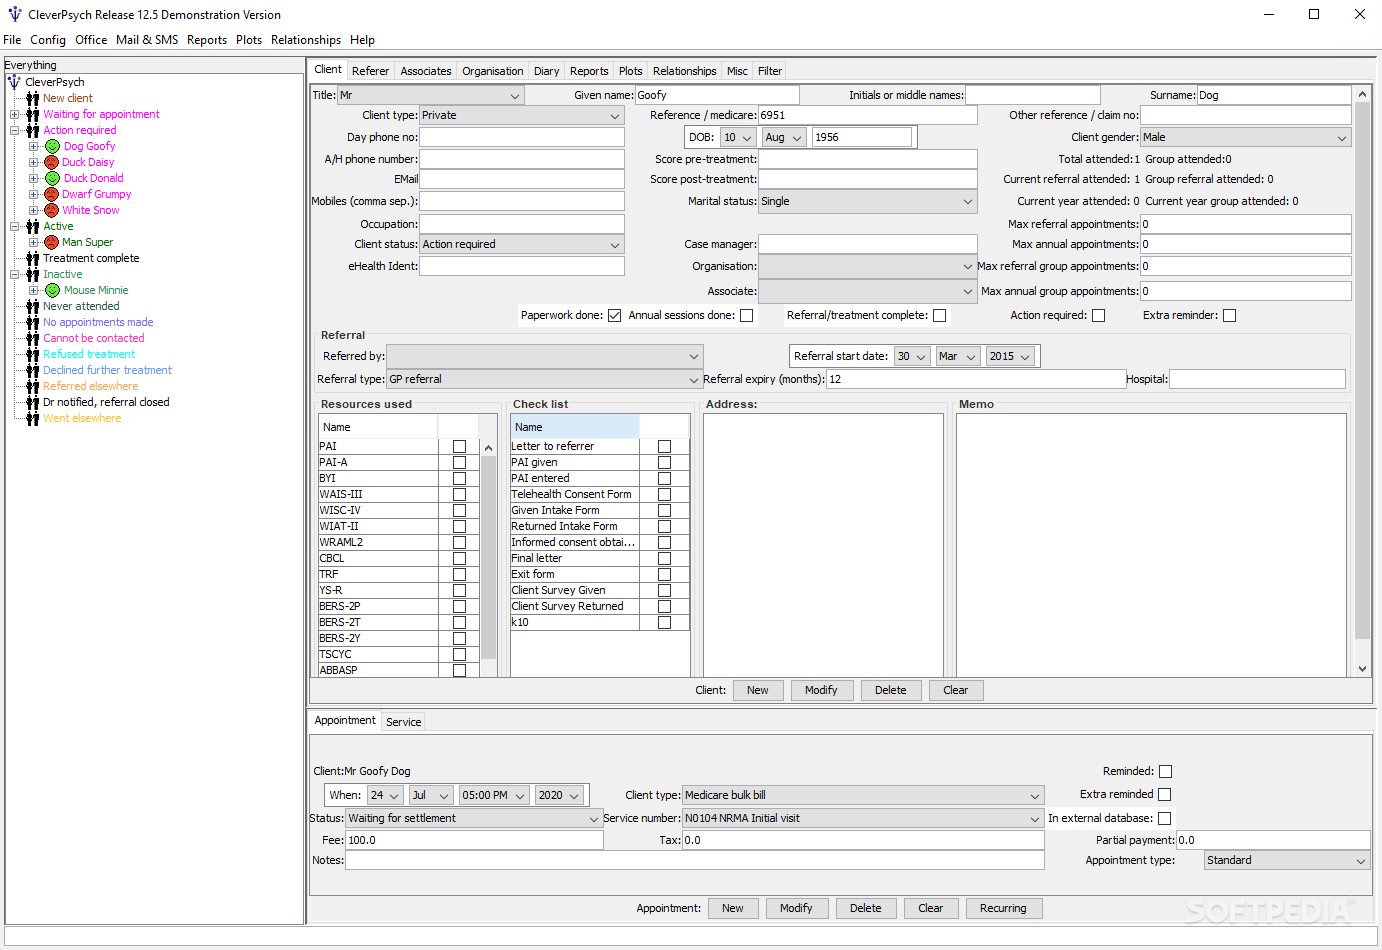Click the green face icon for Dog Goofy

tap(52, 146)
